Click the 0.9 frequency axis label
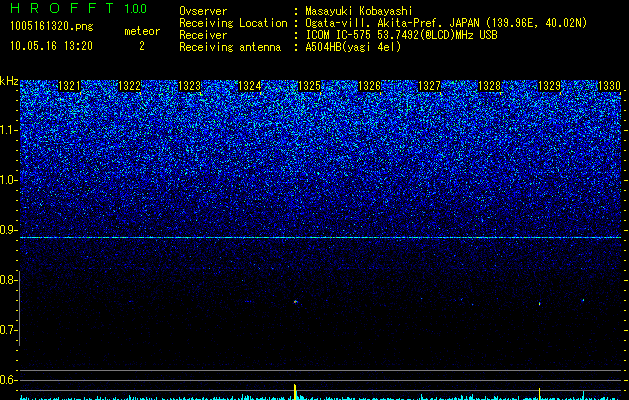 click(9, 230)
